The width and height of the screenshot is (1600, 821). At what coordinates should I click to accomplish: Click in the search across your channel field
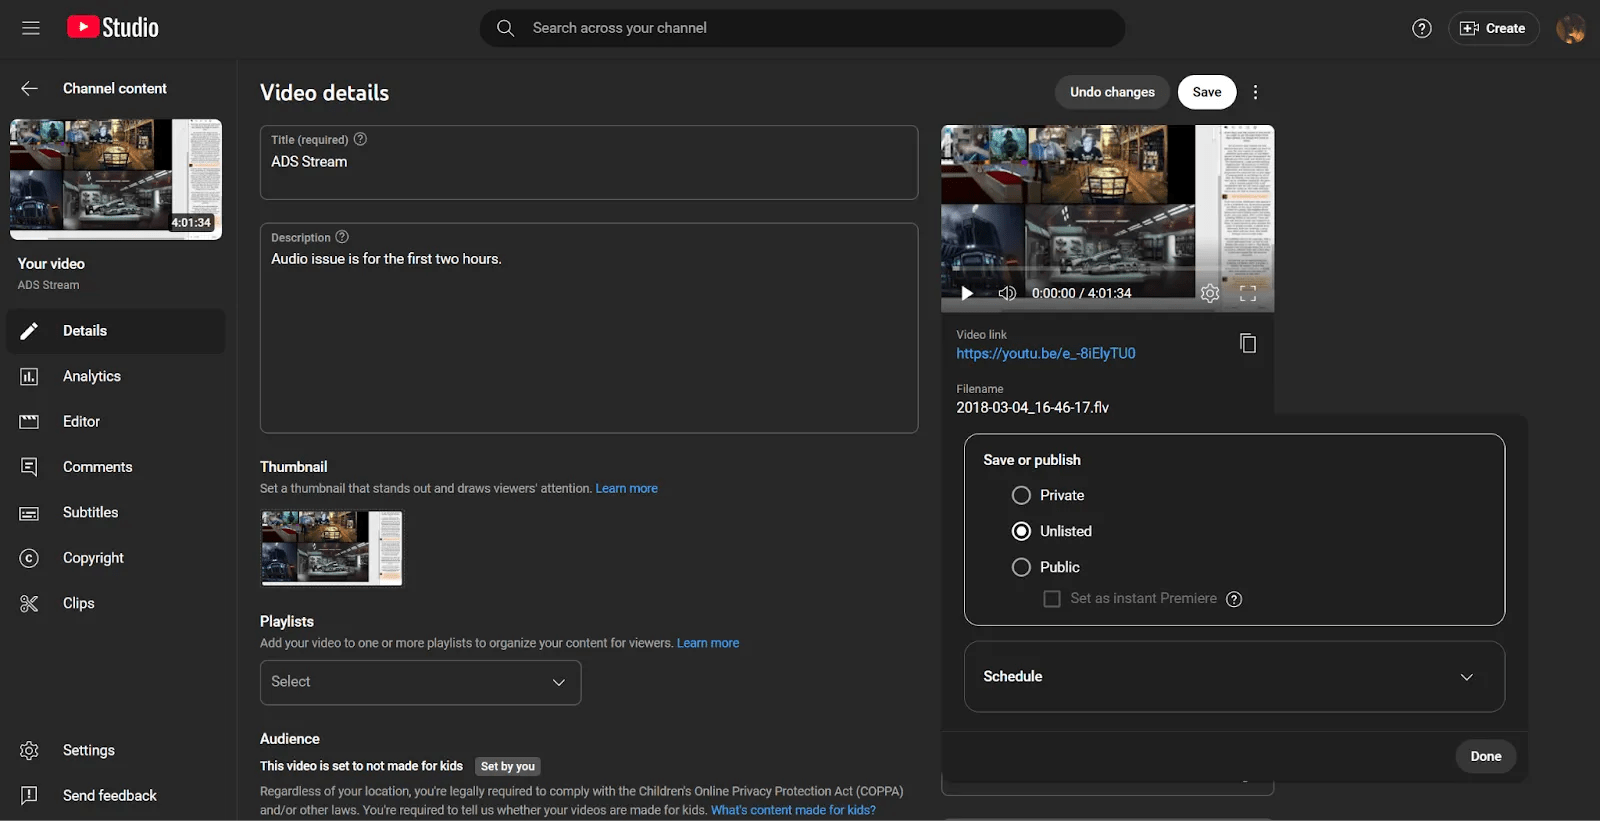click(802, 28)
